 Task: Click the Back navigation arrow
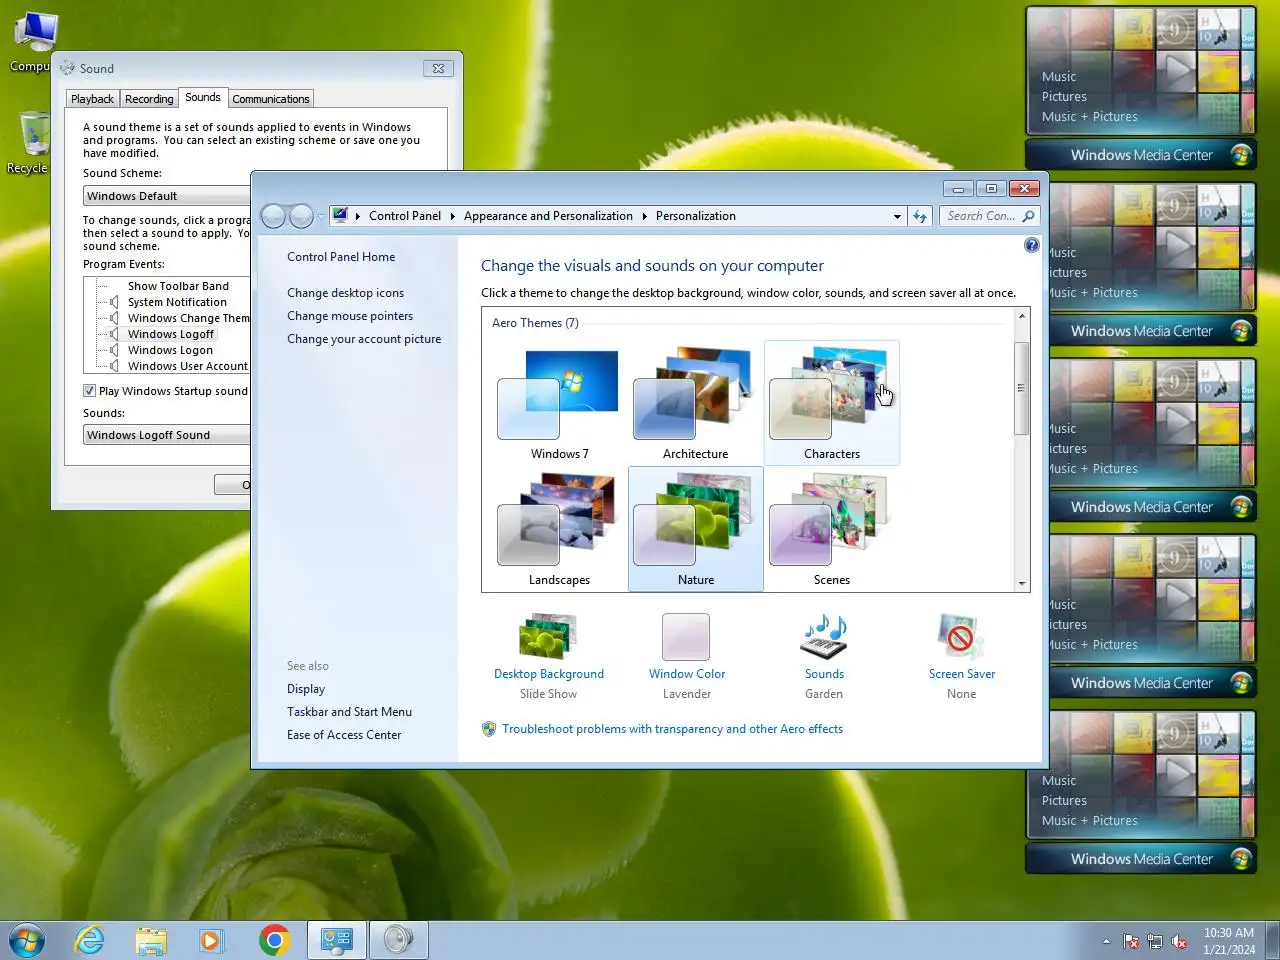pos(273,216)
